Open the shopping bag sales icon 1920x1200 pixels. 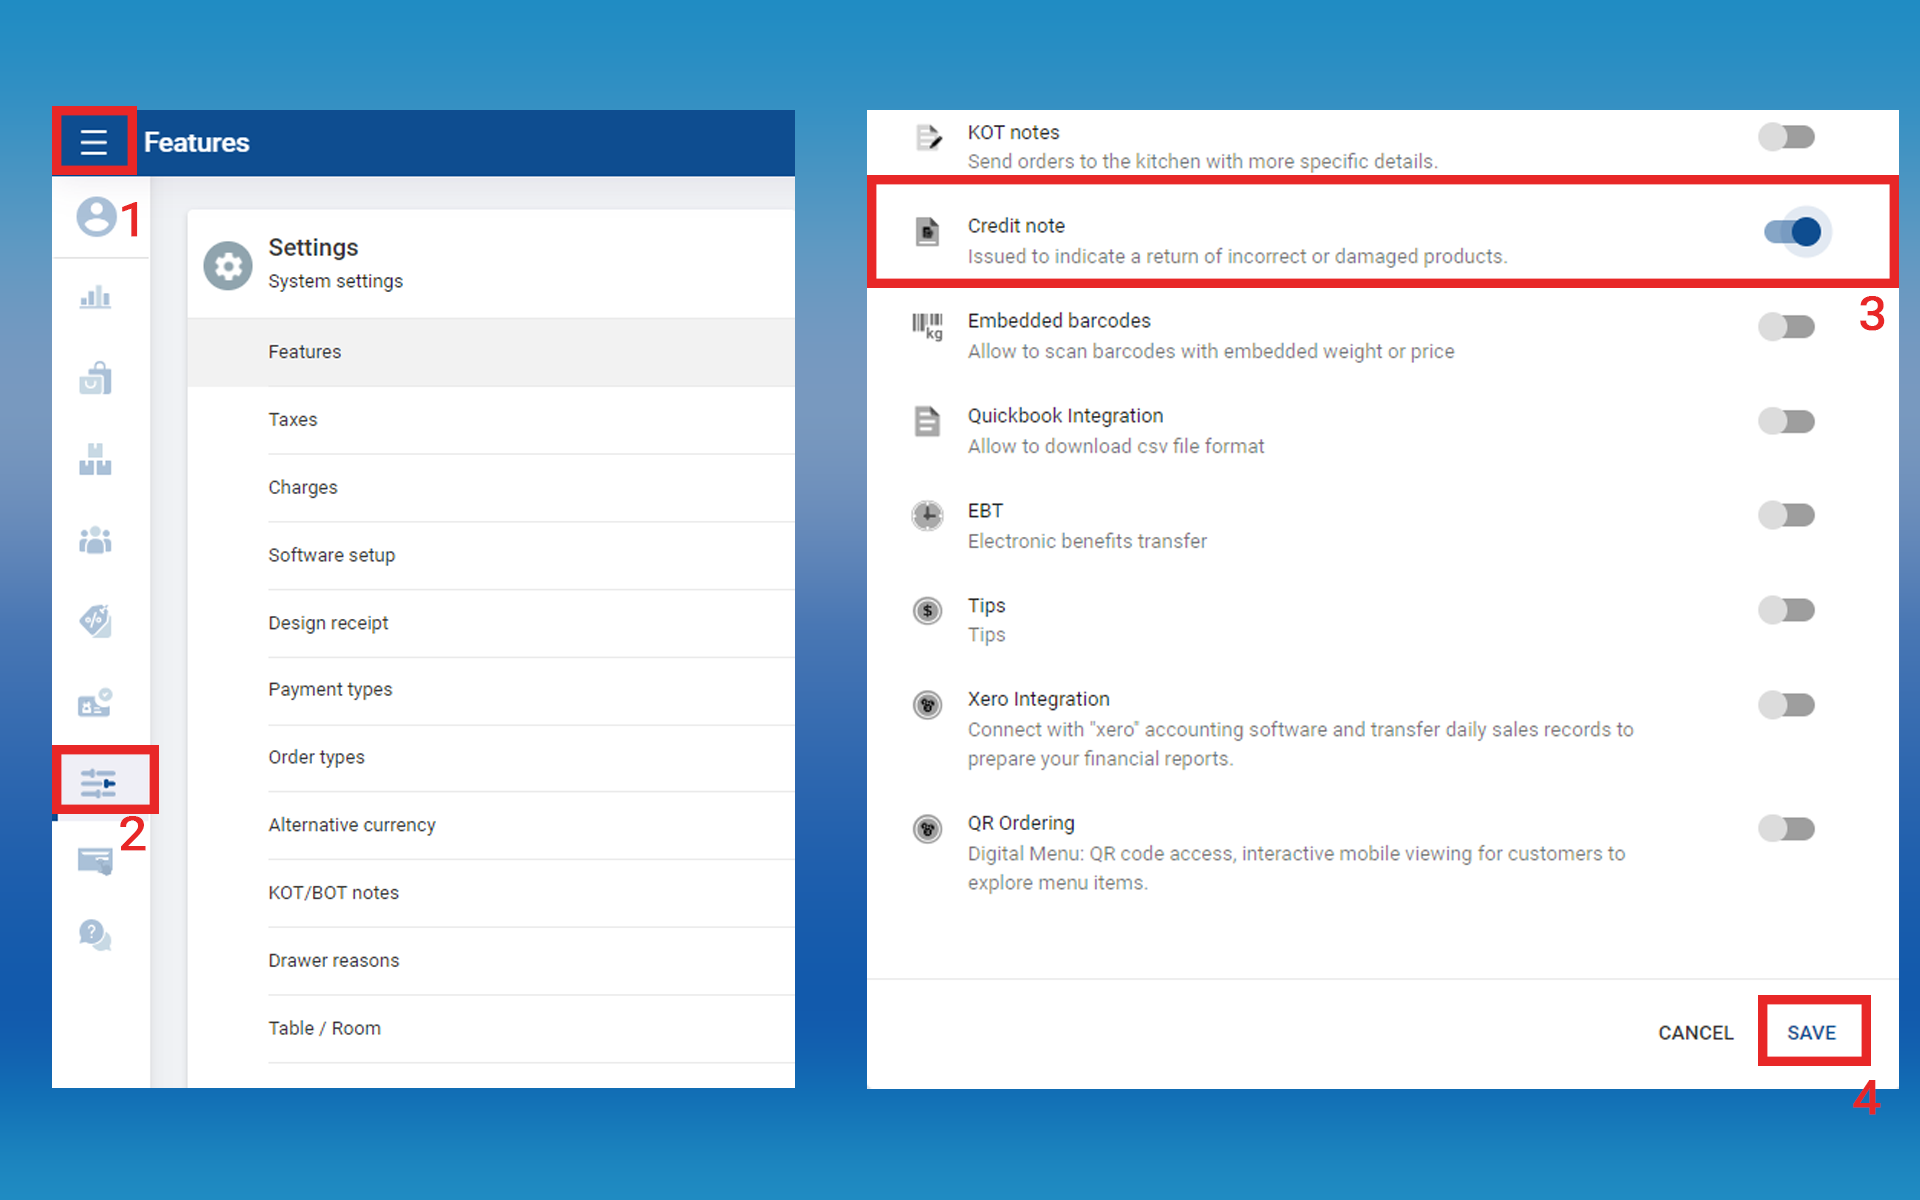click(x=95, y=378)
